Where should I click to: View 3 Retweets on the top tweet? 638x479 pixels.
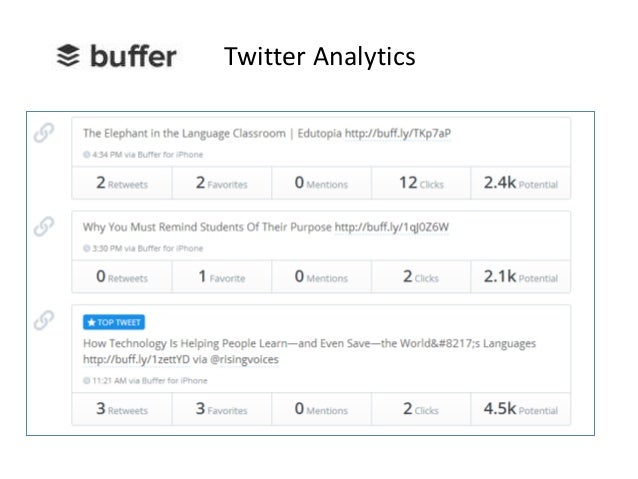121,409
